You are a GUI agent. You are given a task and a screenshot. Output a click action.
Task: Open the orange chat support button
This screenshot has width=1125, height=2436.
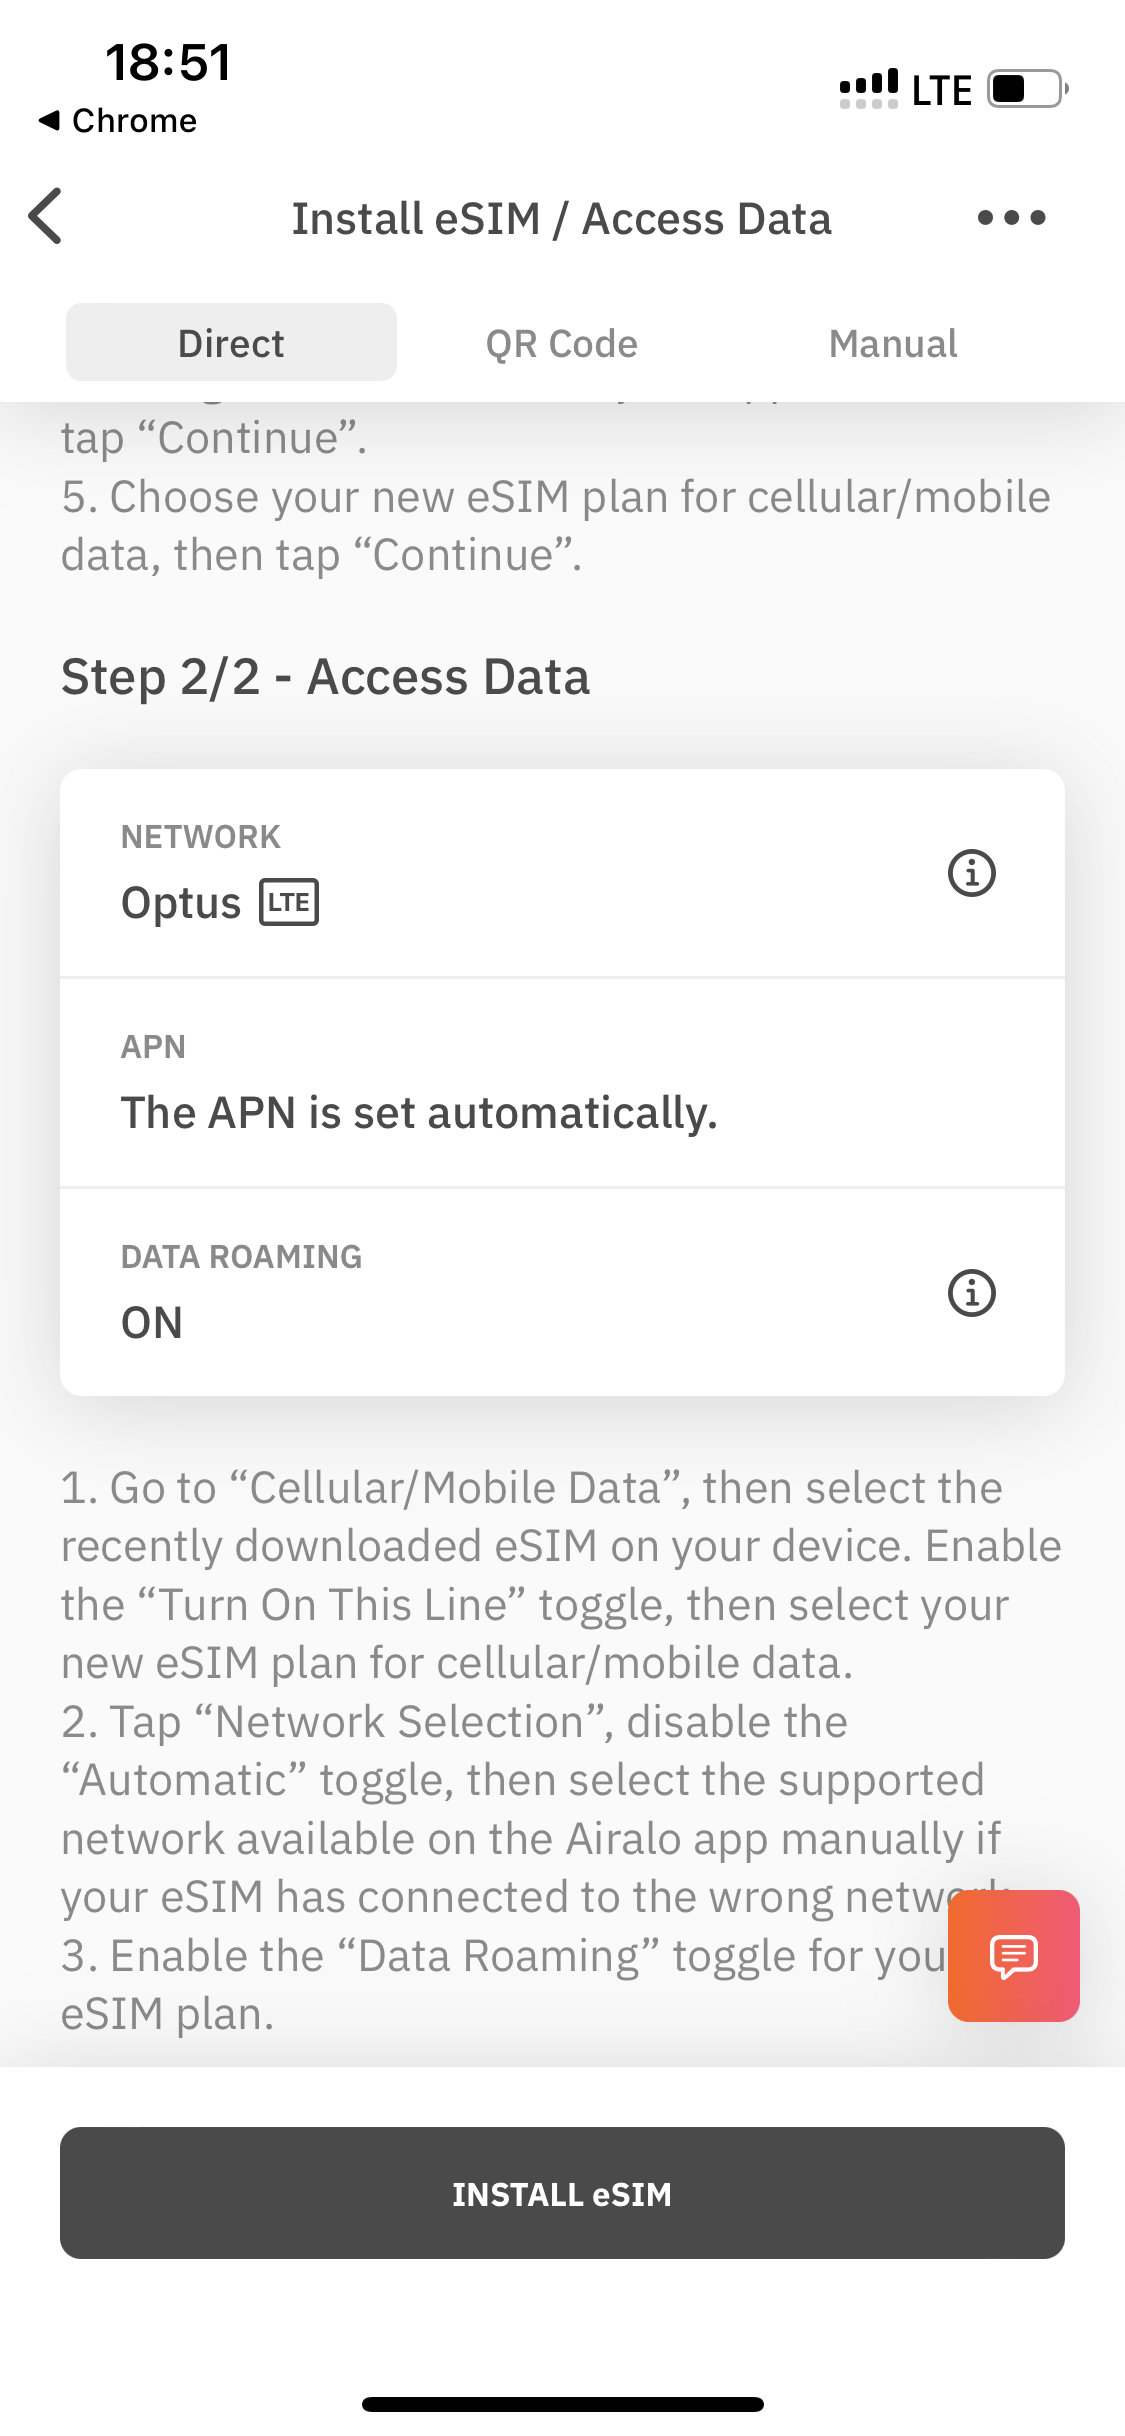click(x=1013, y=1955)
